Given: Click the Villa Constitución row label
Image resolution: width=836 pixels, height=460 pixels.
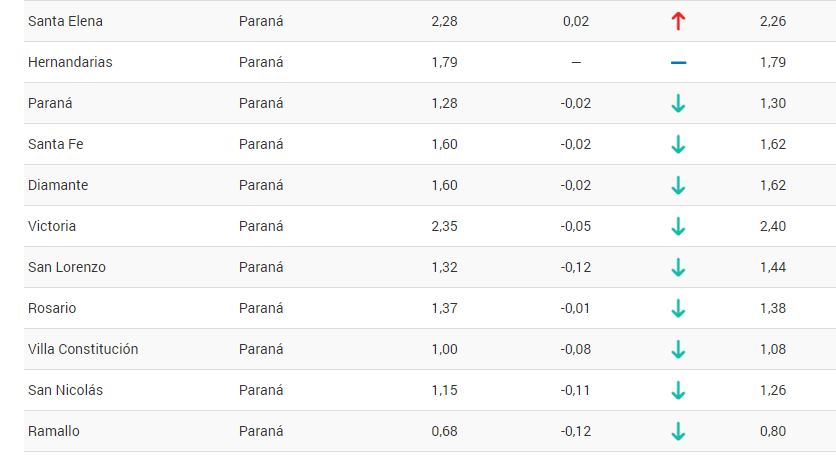Looking at the screenshot, I should [x=83, y=349].
